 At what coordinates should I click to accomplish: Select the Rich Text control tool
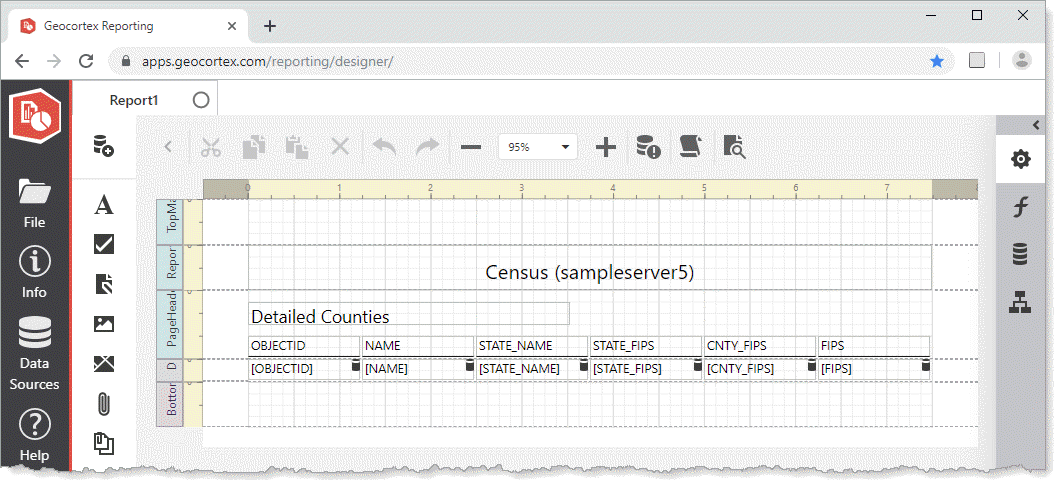pyautogui.click(x=104, y=284)
